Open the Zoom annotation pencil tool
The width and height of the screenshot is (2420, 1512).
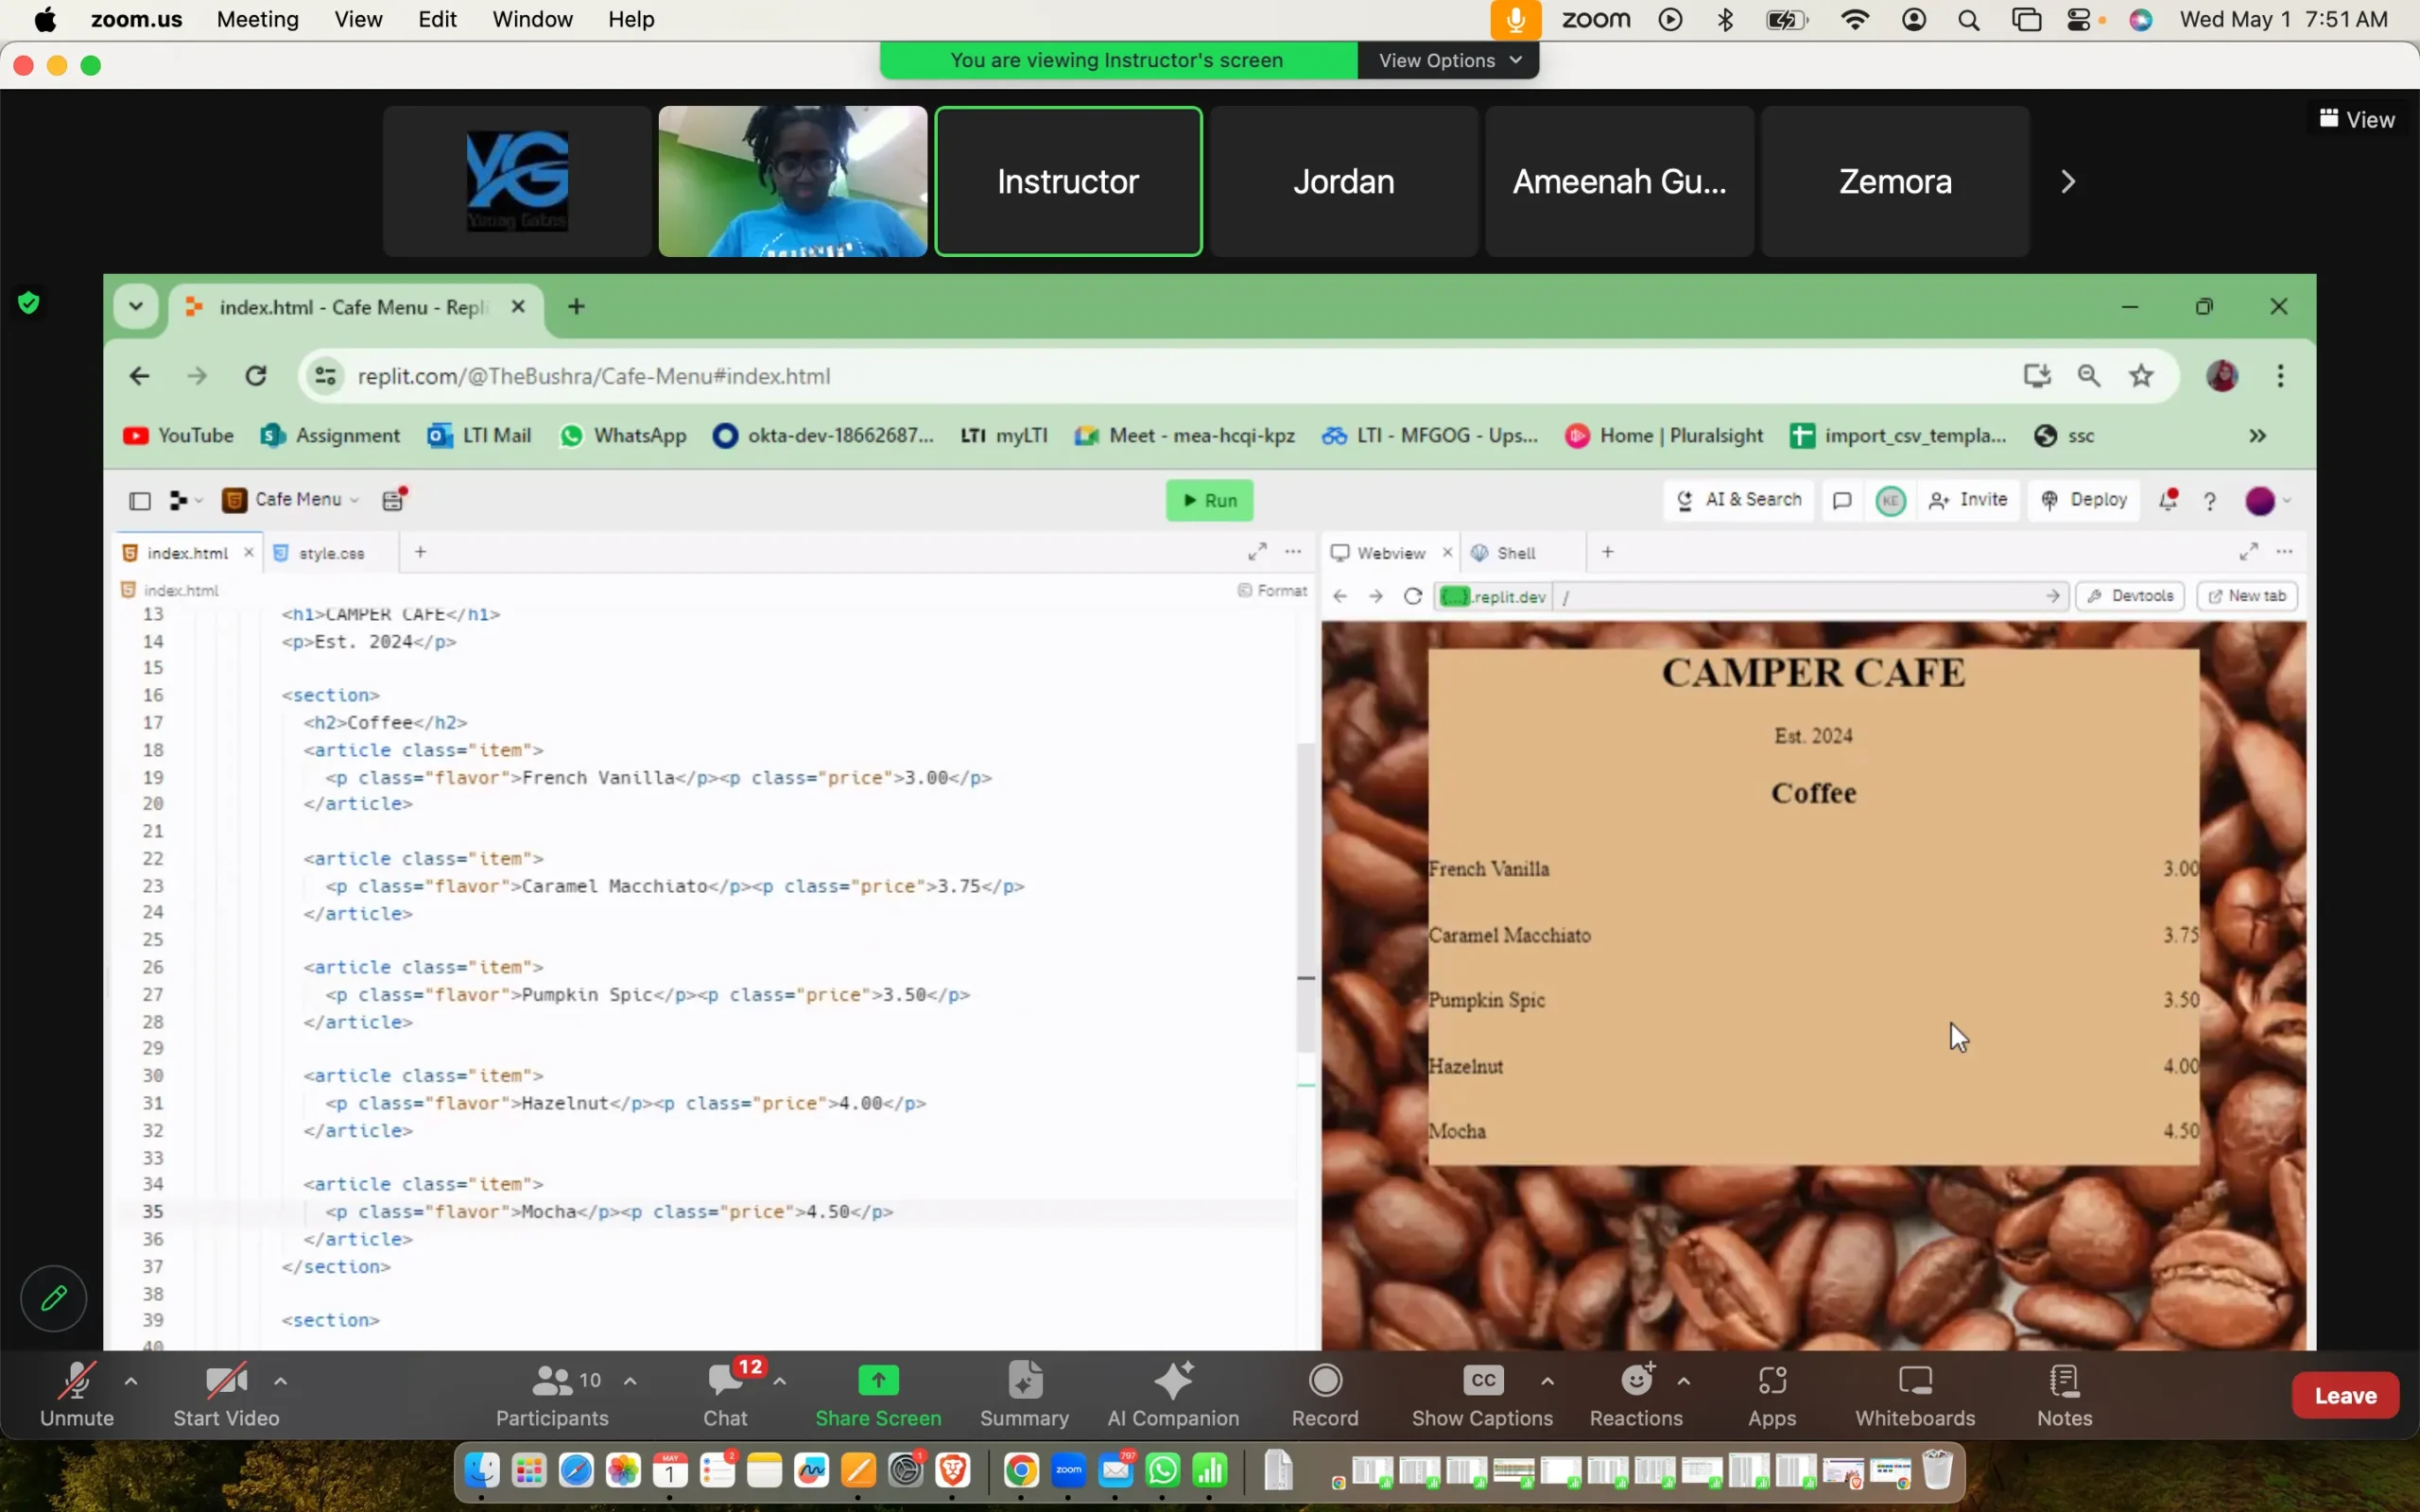(x=53, y=1298)
